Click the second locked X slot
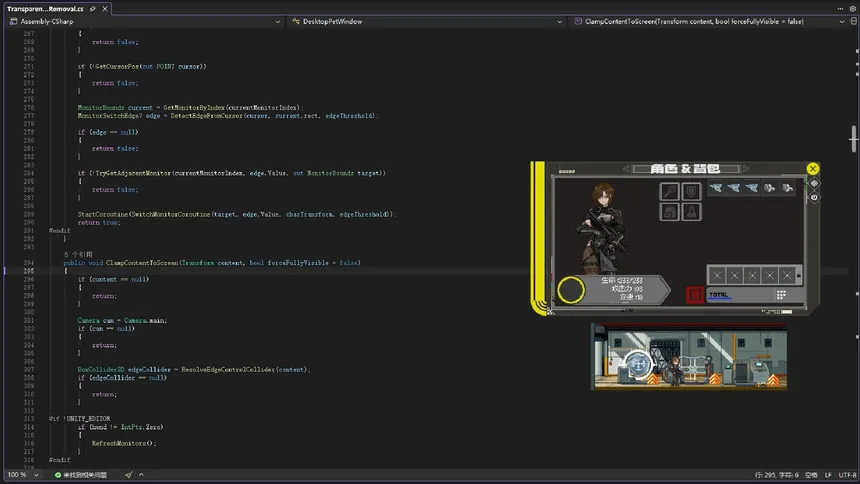Screen dimensions: 860x484 (x=734, y=275)
